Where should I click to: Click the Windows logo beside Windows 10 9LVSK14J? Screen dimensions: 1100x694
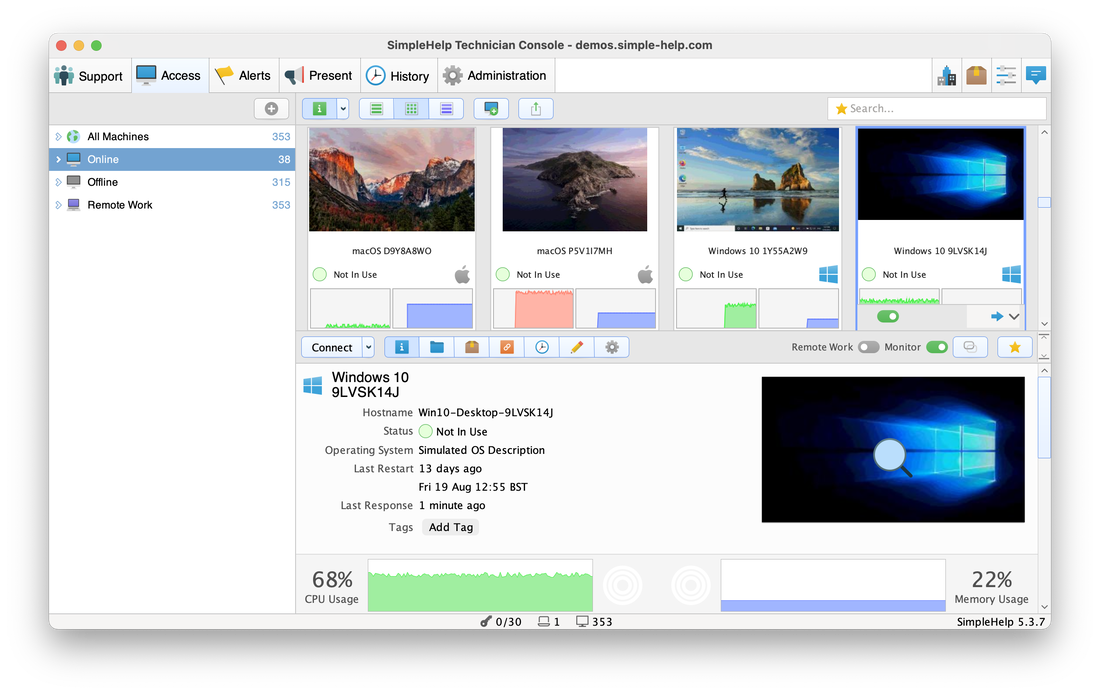tap(312, 385)
